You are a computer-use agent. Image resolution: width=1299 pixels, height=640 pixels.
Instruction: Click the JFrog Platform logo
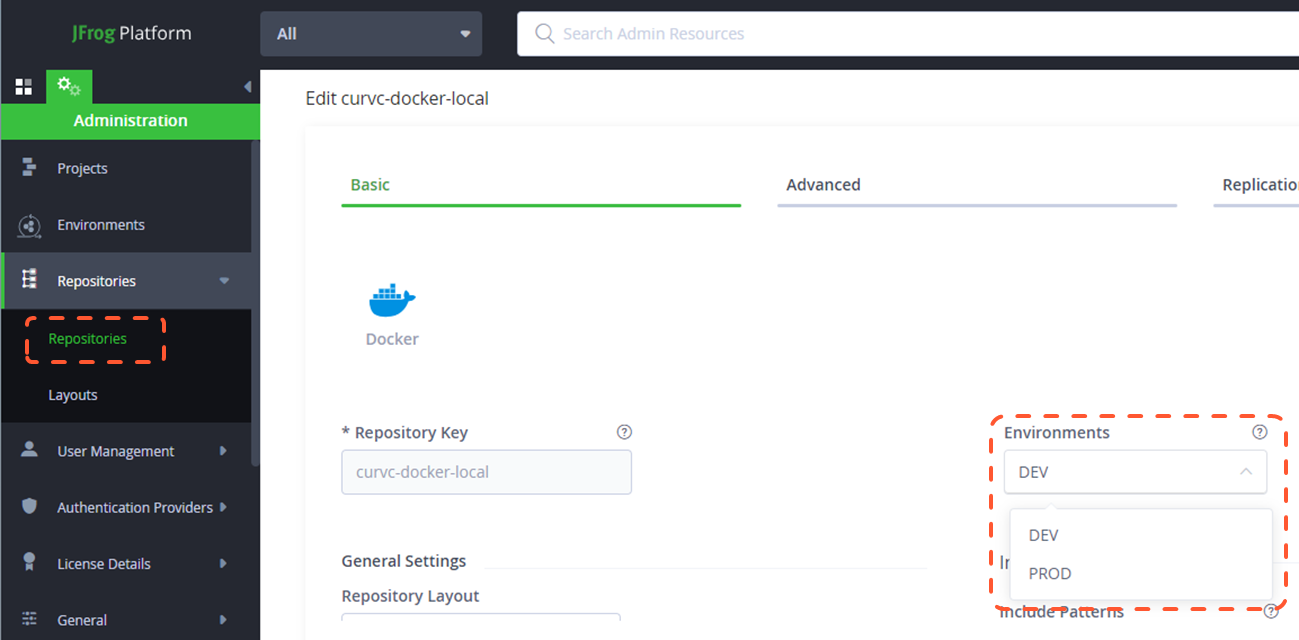(x=131, y=33)
